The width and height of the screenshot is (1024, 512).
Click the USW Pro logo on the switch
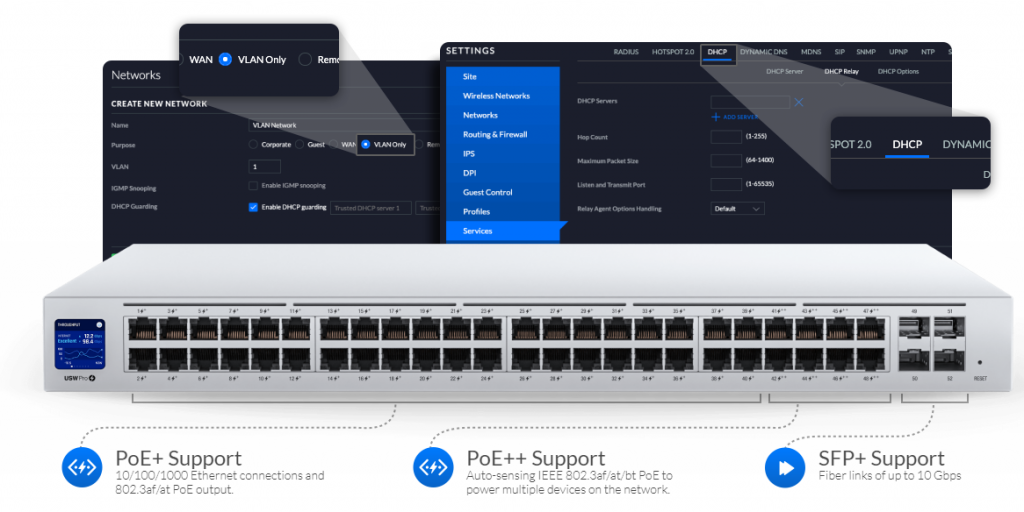click(80, 379)
